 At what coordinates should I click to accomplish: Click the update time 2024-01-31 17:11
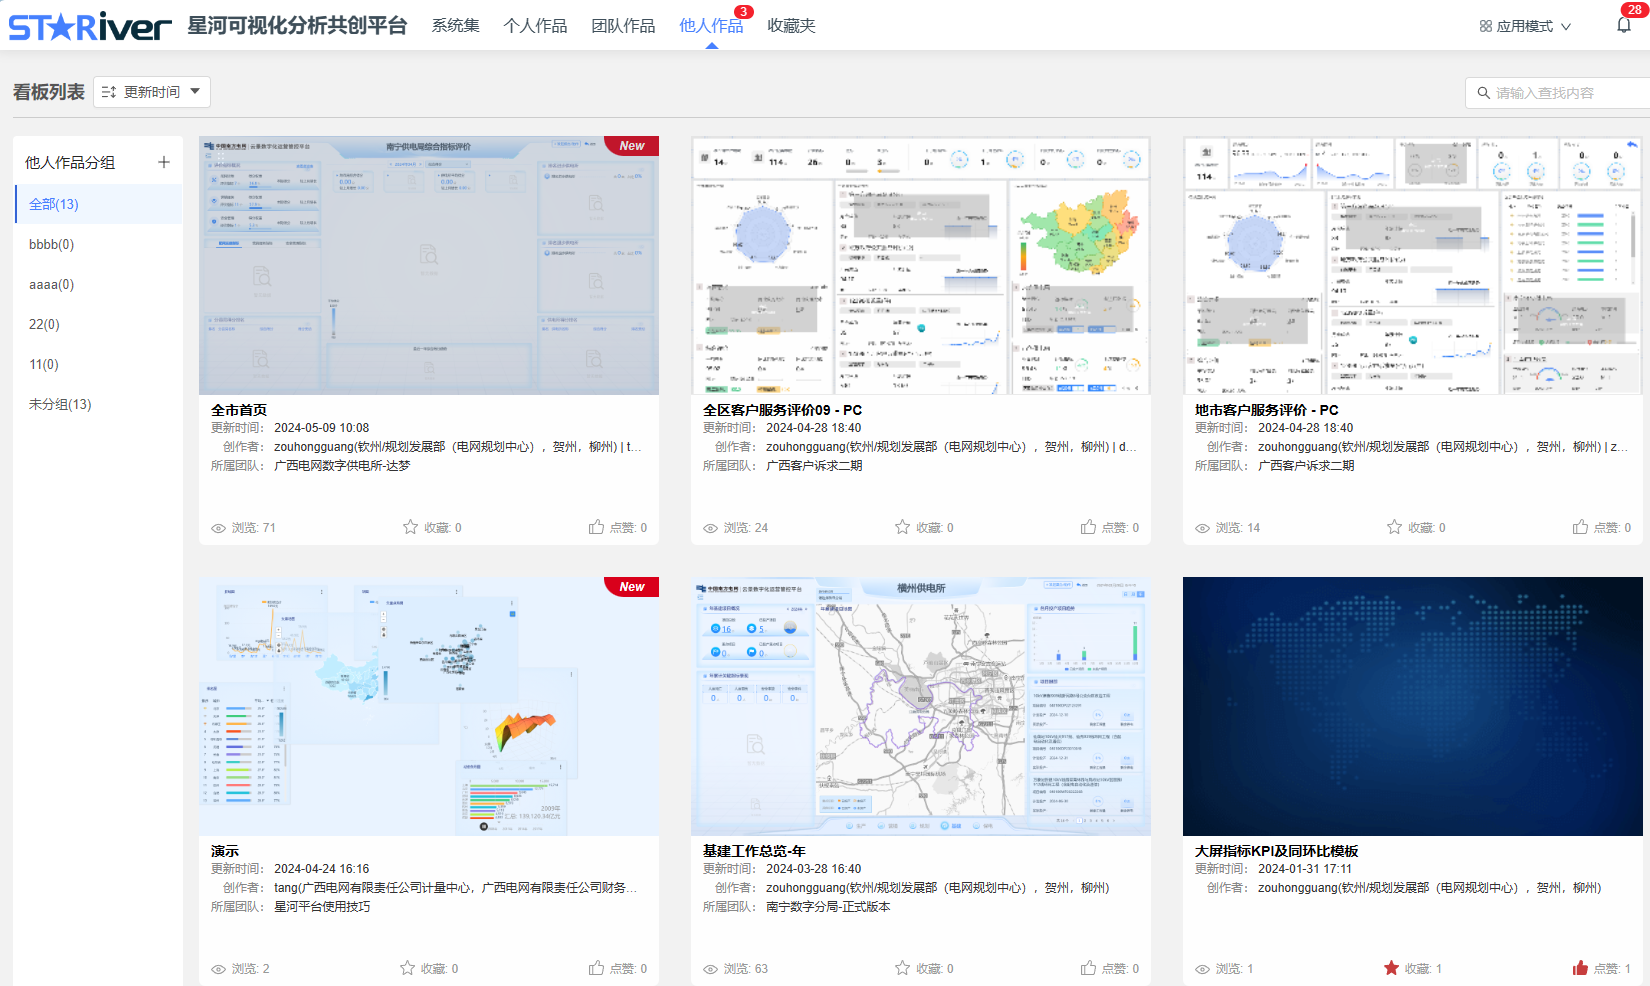(1305, 869)
